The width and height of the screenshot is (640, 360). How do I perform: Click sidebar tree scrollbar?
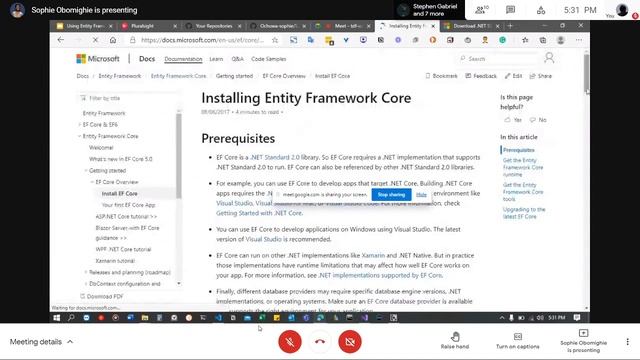(x=179, y=156)
